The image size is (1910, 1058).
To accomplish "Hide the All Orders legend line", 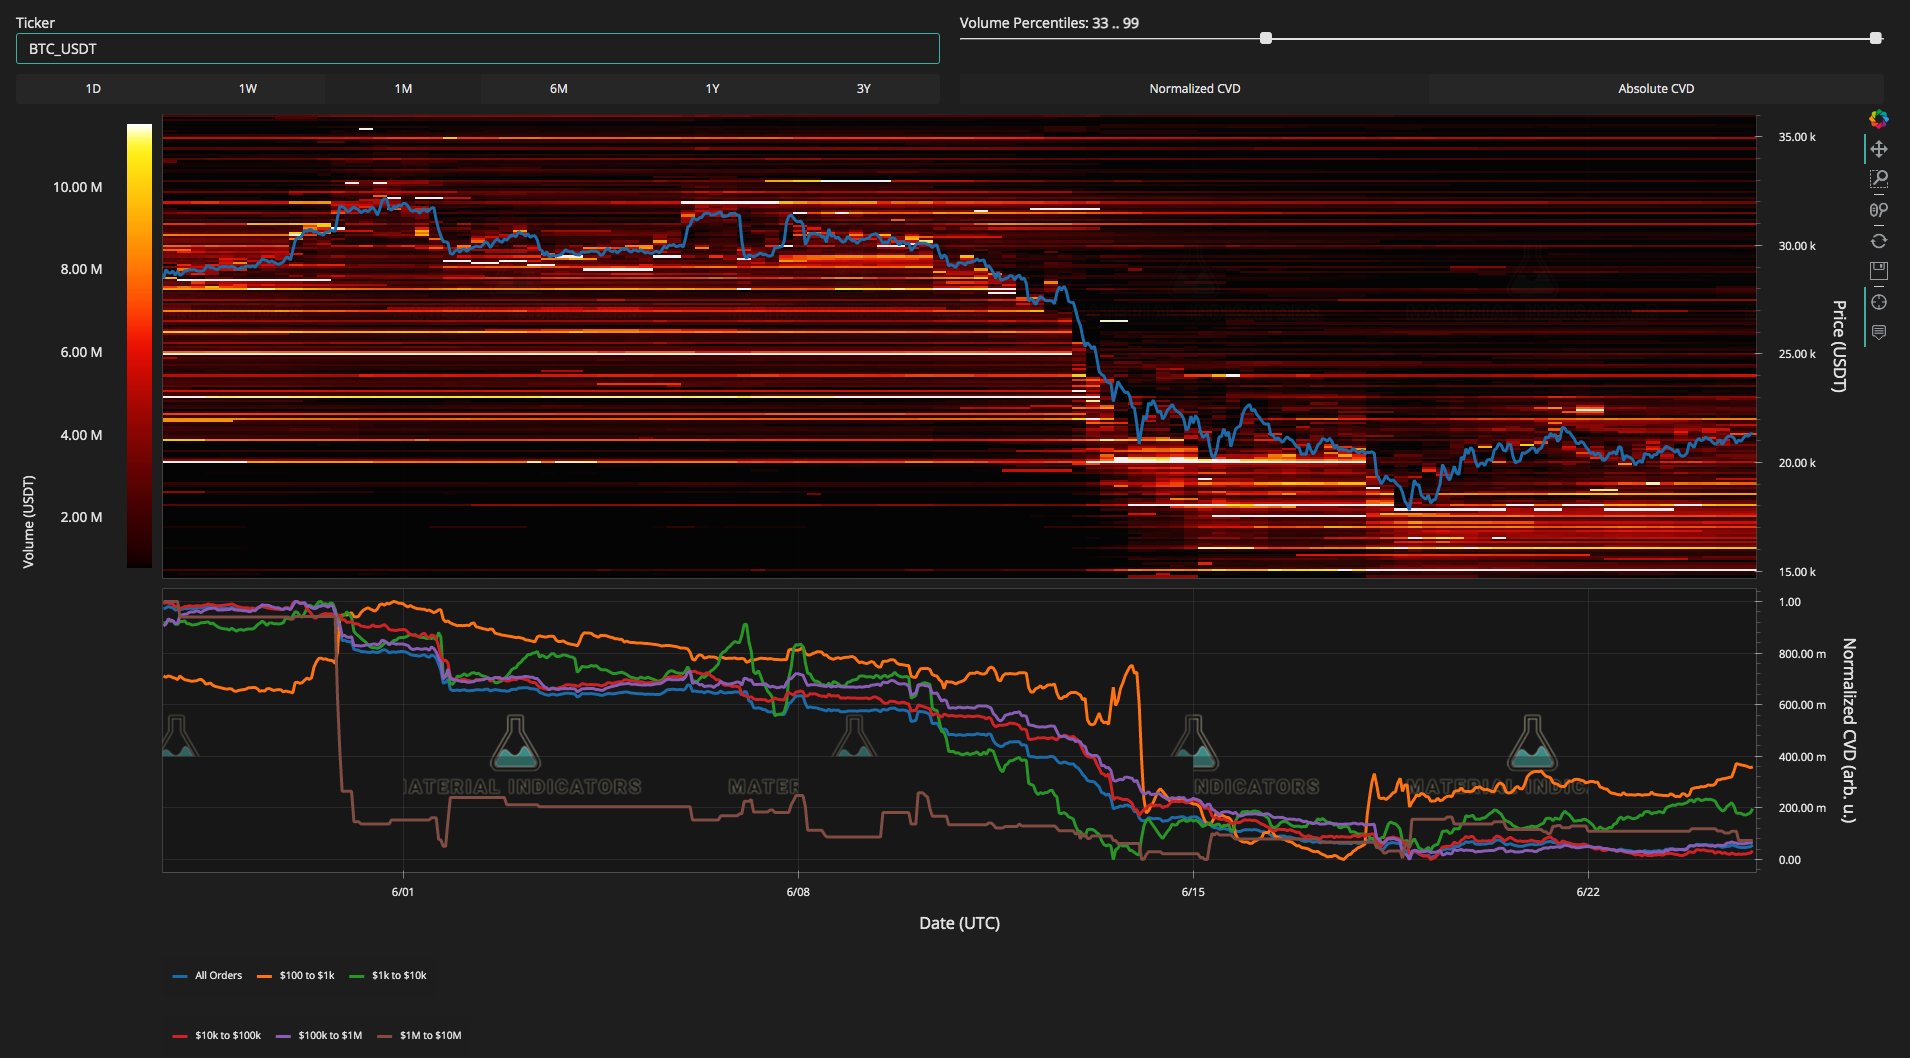I will point(208,975).
